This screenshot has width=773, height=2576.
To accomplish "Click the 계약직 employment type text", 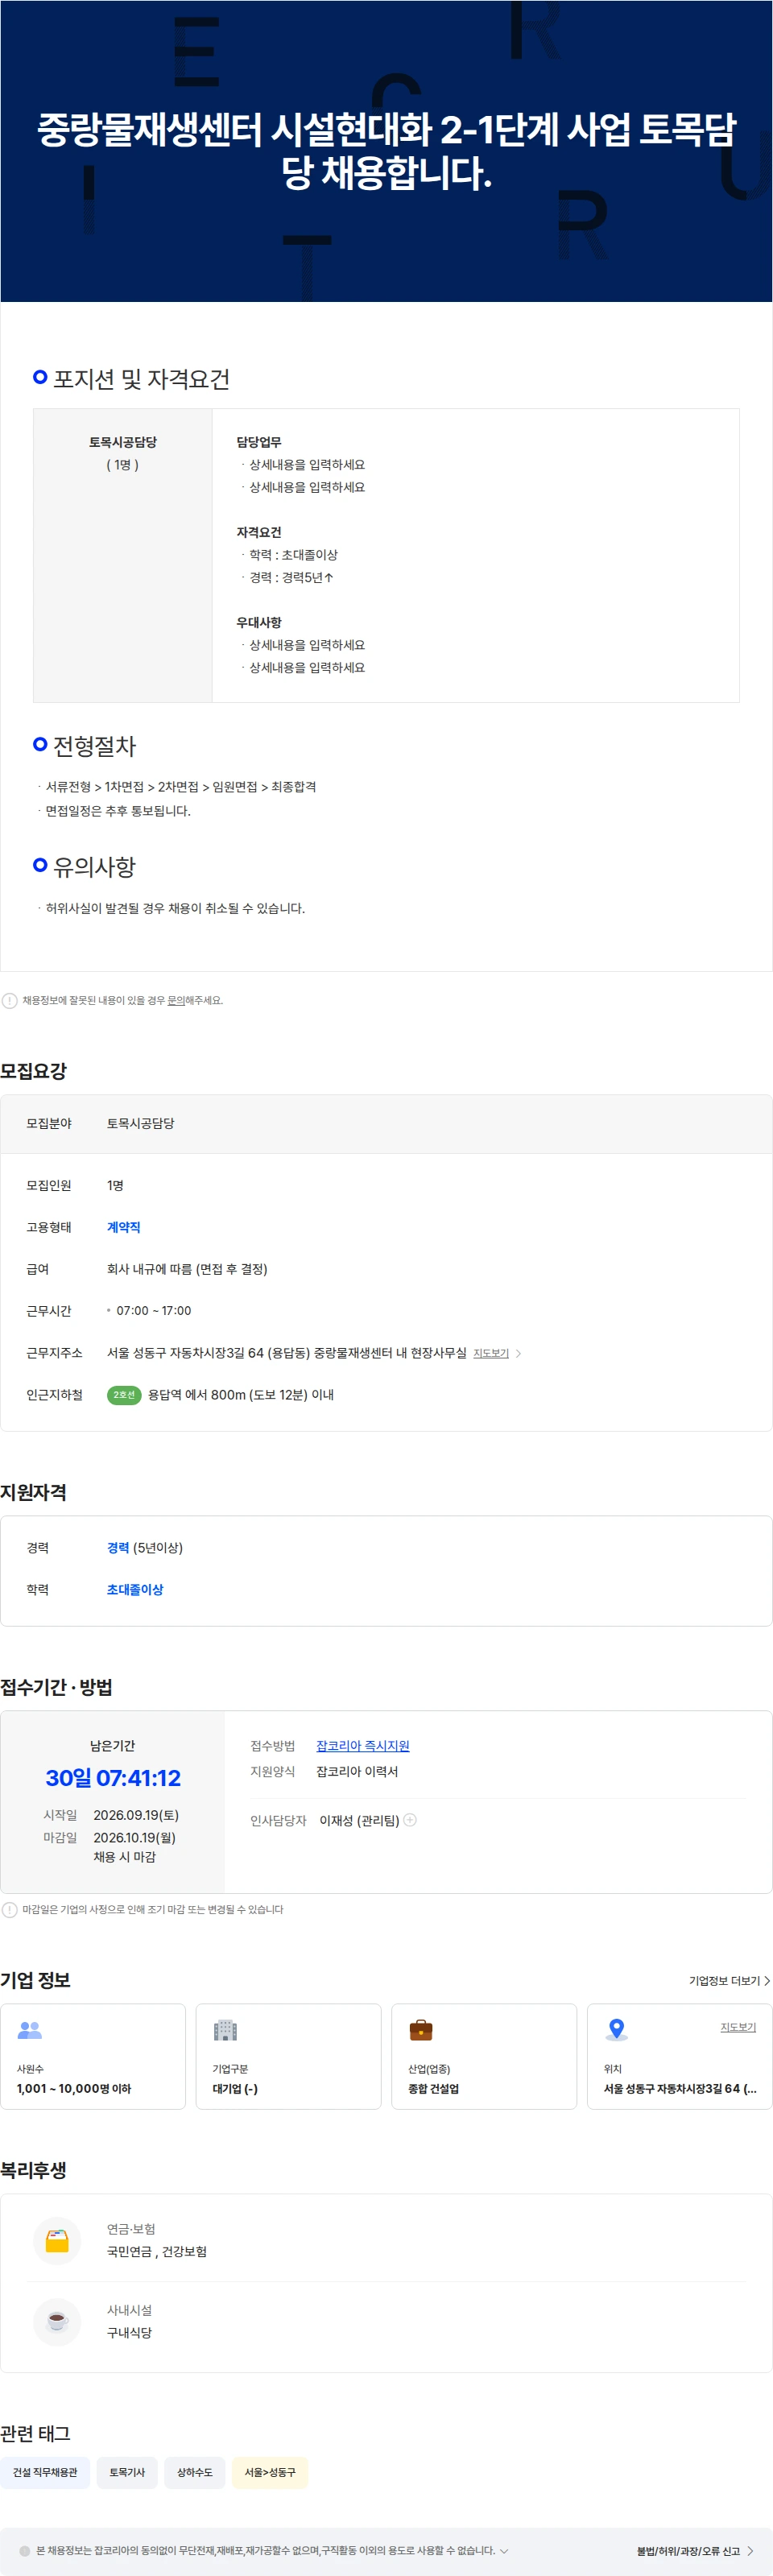I will 124,1227.
